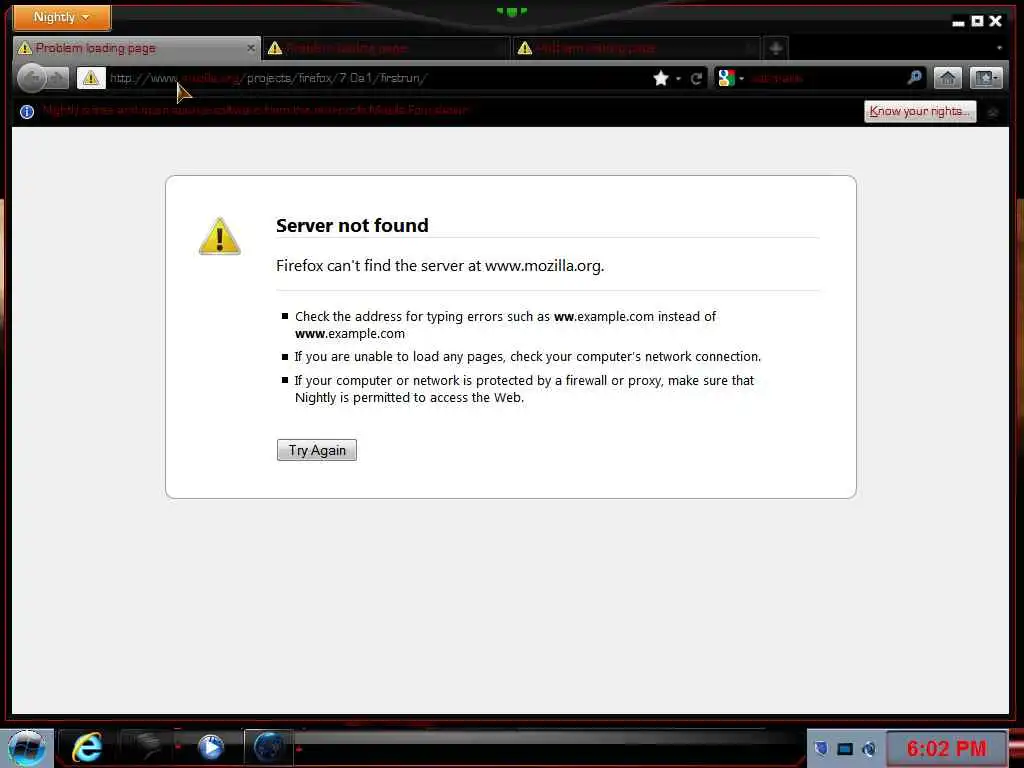Open the list all tabs dropdown arrow
This screenshot has width=1024, height=768.
coord(999,48)
